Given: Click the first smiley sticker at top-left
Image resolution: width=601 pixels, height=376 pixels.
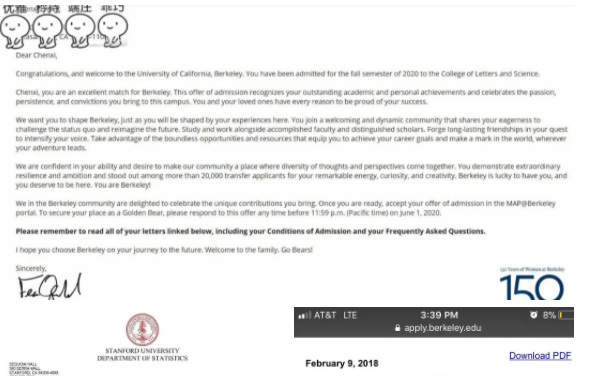Looking at the screenshot, I should (15, 31).
